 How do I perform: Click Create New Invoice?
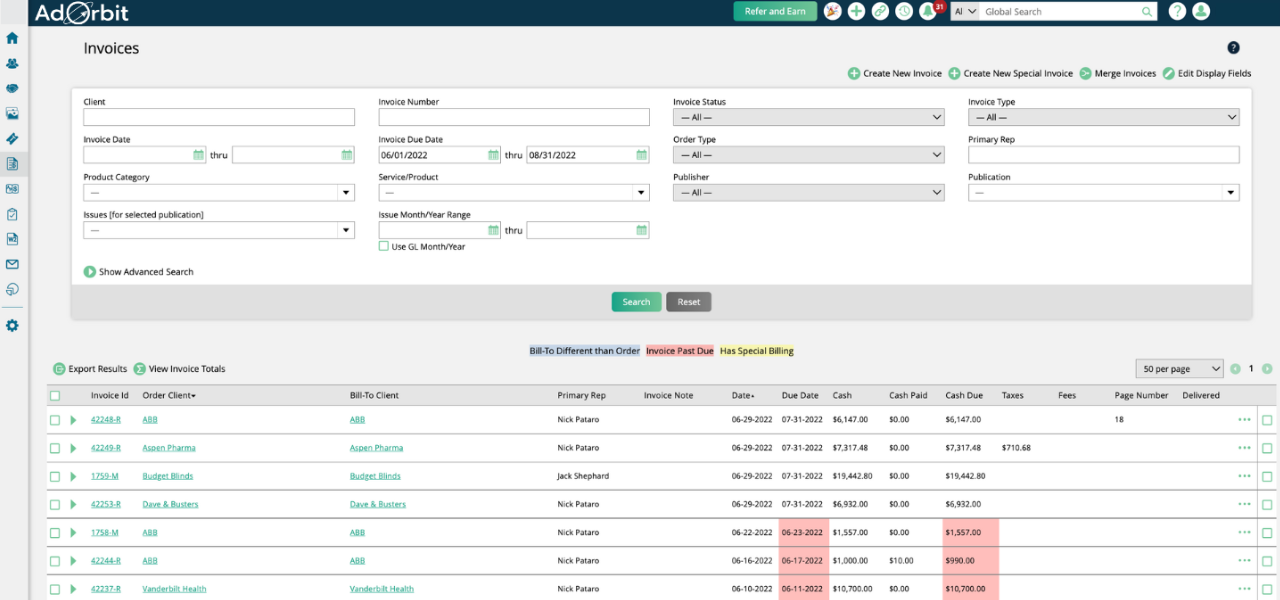pyautogui.click(x=895, y=73)
